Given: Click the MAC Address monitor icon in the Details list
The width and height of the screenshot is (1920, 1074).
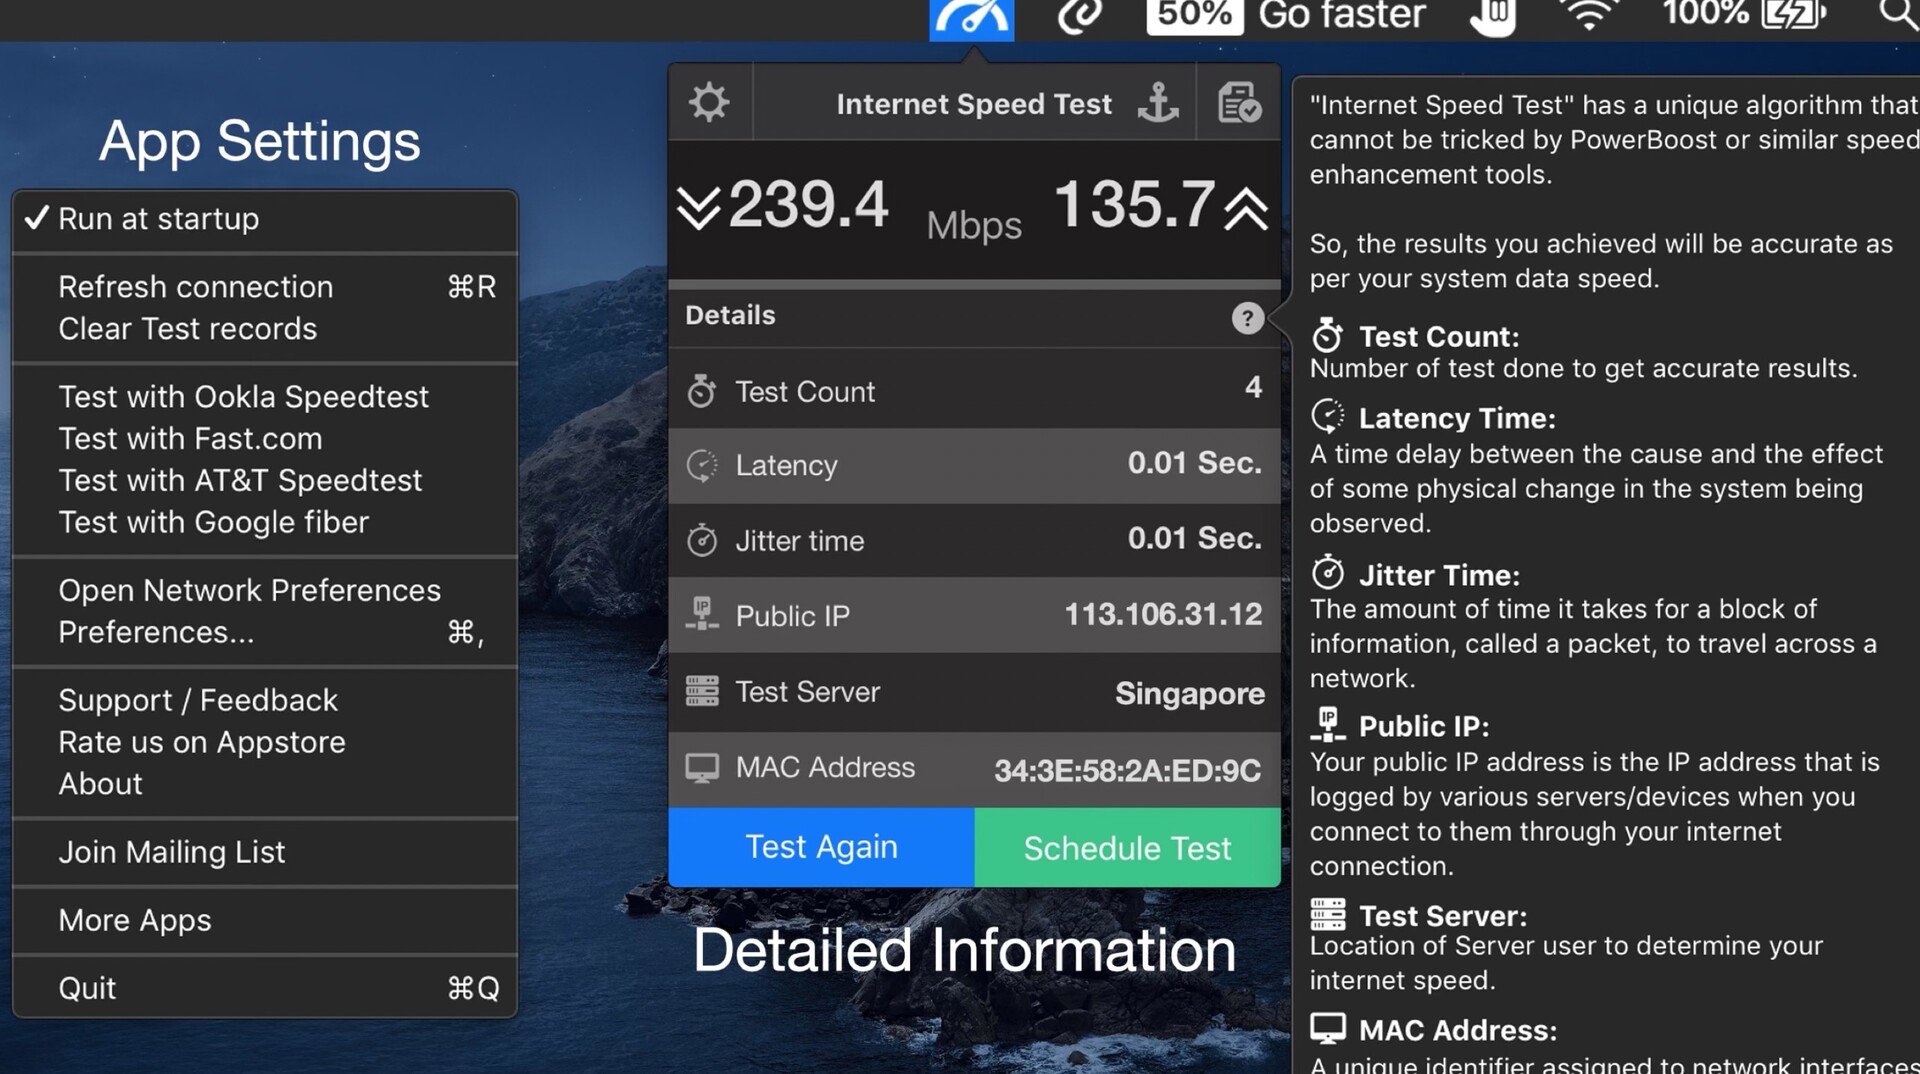Looking at the screenshot, I should click(x=702, y=768).
